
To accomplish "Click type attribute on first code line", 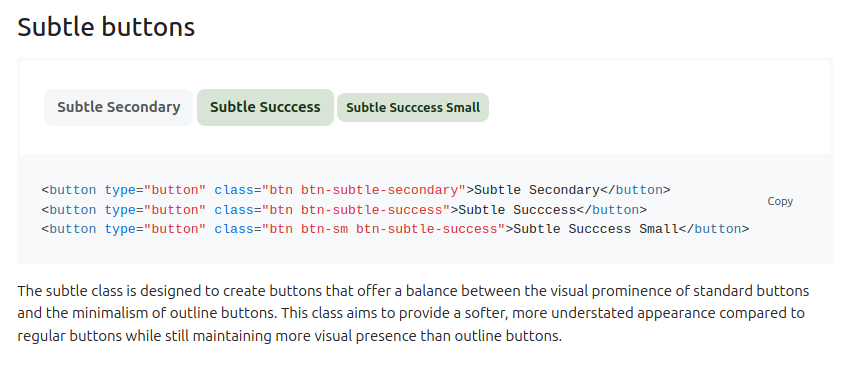I will (120, 190).
